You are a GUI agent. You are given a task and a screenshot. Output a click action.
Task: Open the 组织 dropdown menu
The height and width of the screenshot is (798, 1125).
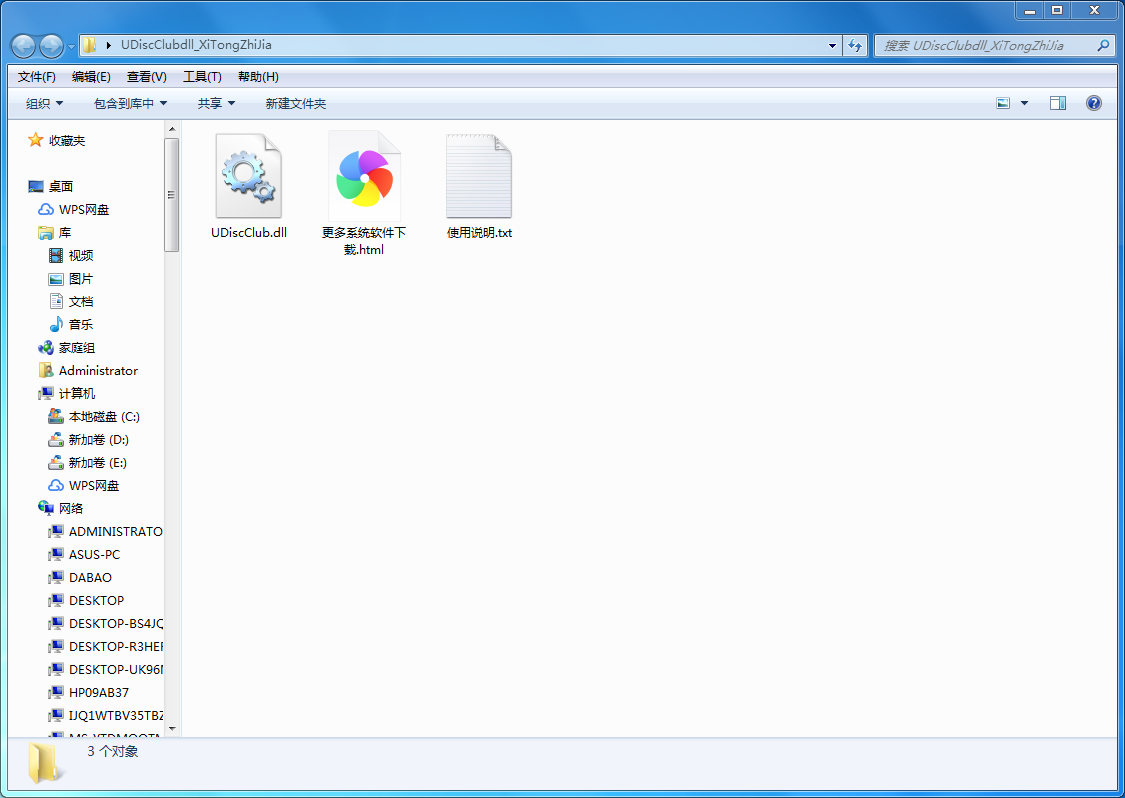pos(44,103)
